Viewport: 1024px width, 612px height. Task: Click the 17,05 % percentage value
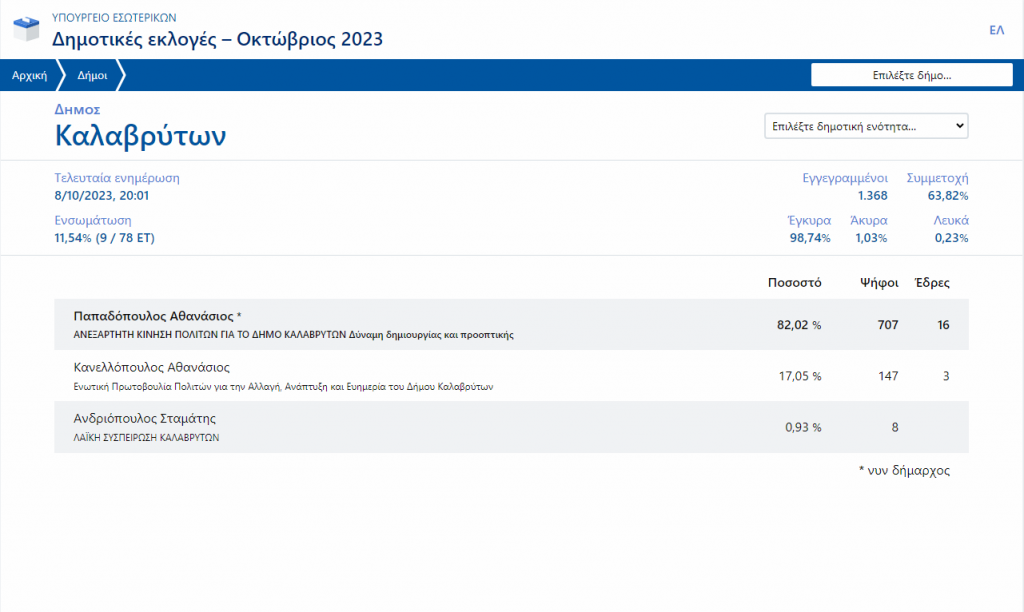800,376
